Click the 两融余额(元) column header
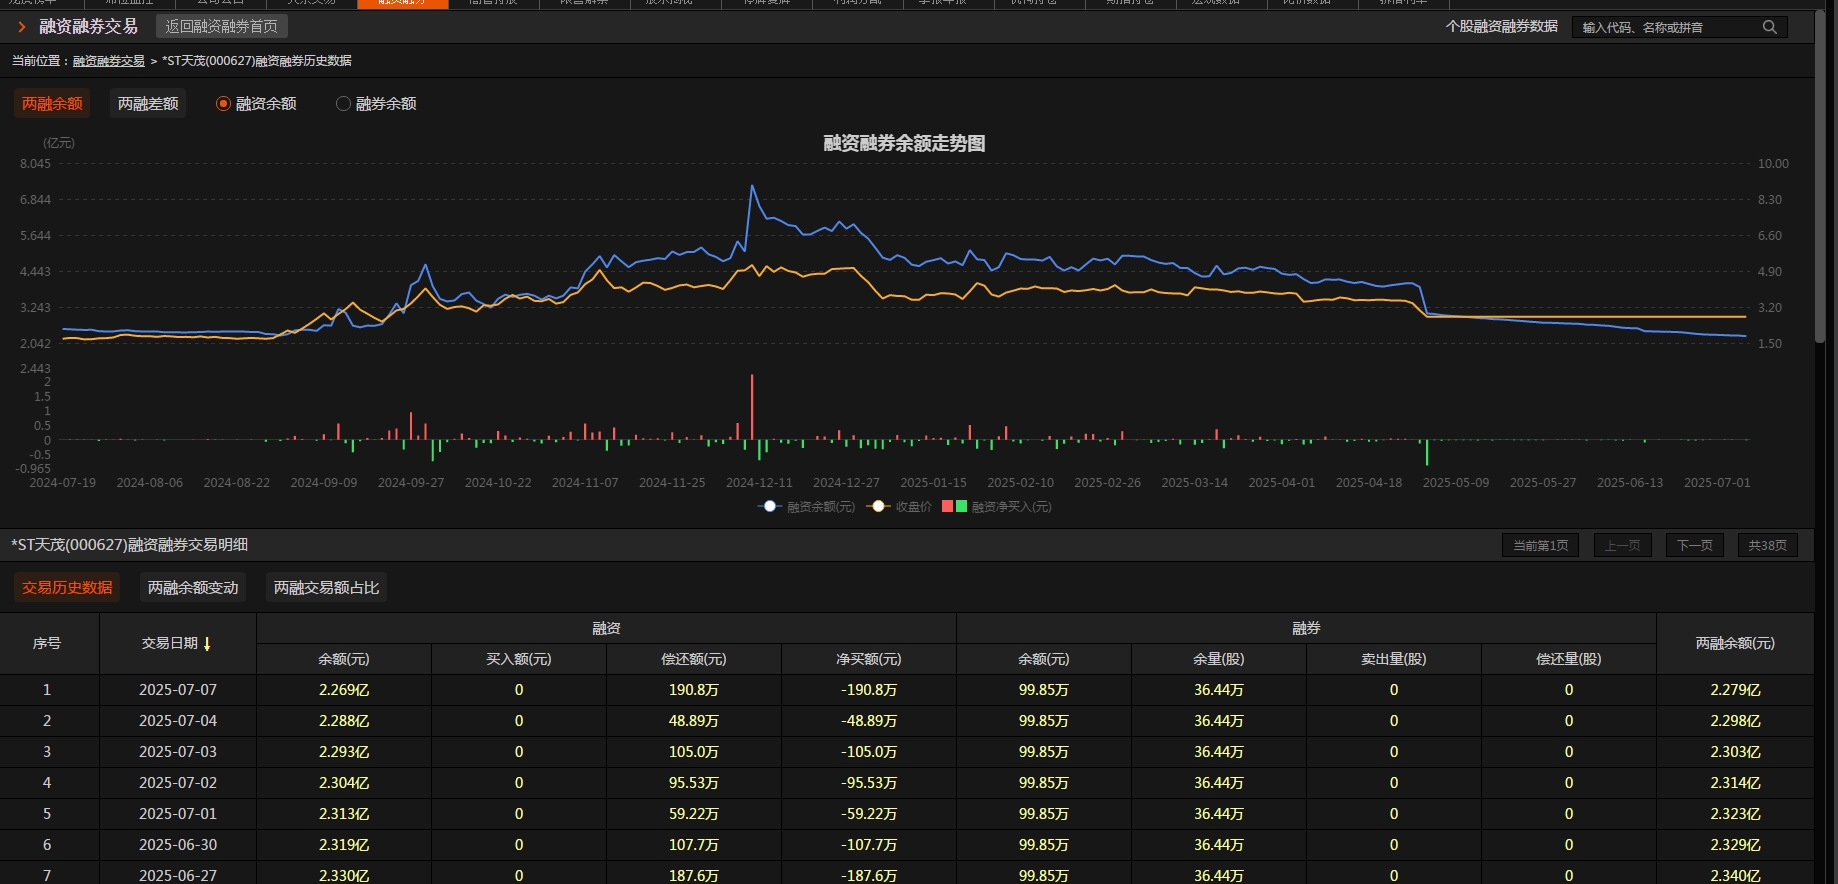 pyautogui.click(x=1735, y=644)
